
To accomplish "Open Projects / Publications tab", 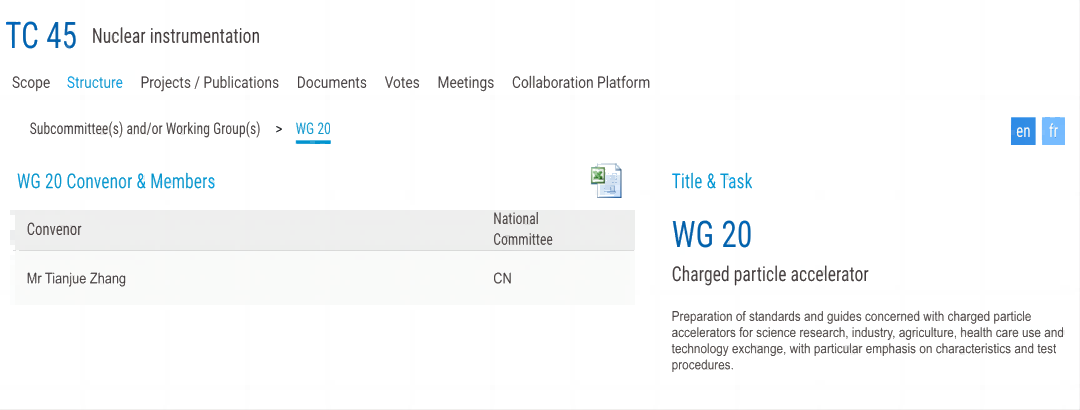I will tap(209, 83).
